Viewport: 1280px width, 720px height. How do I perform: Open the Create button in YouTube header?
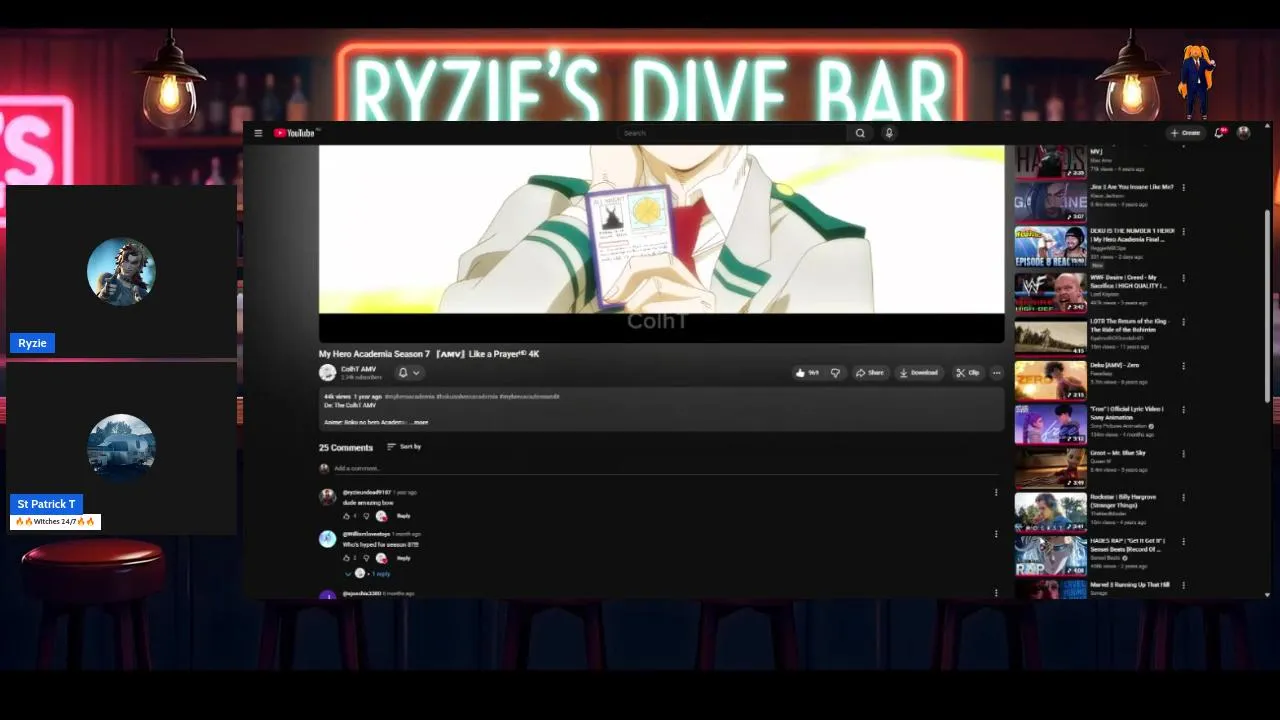(1185, 133)
